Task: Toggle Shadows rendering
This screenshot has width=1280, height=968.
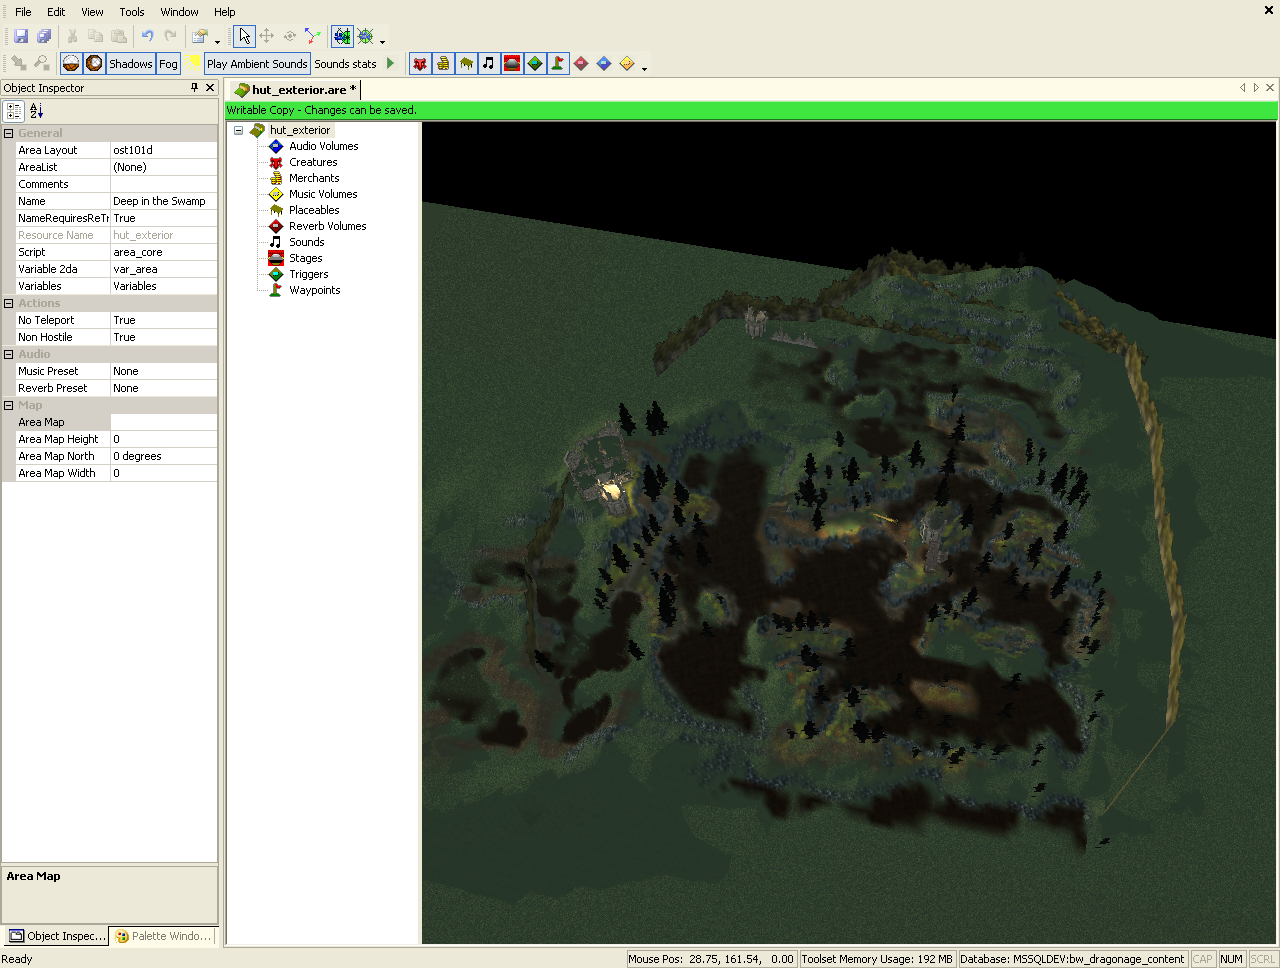Action: (x=130, y=64)
